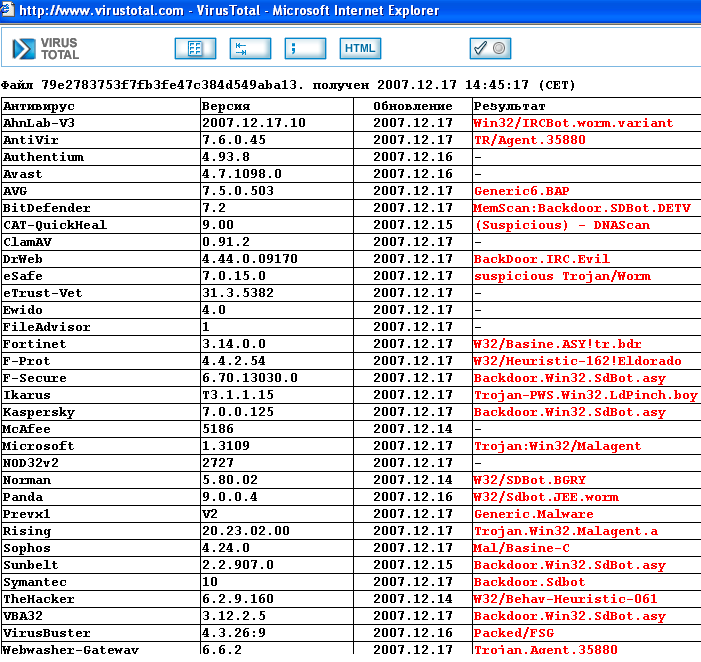Click McAfee version 5186

[x=218, y=429]
